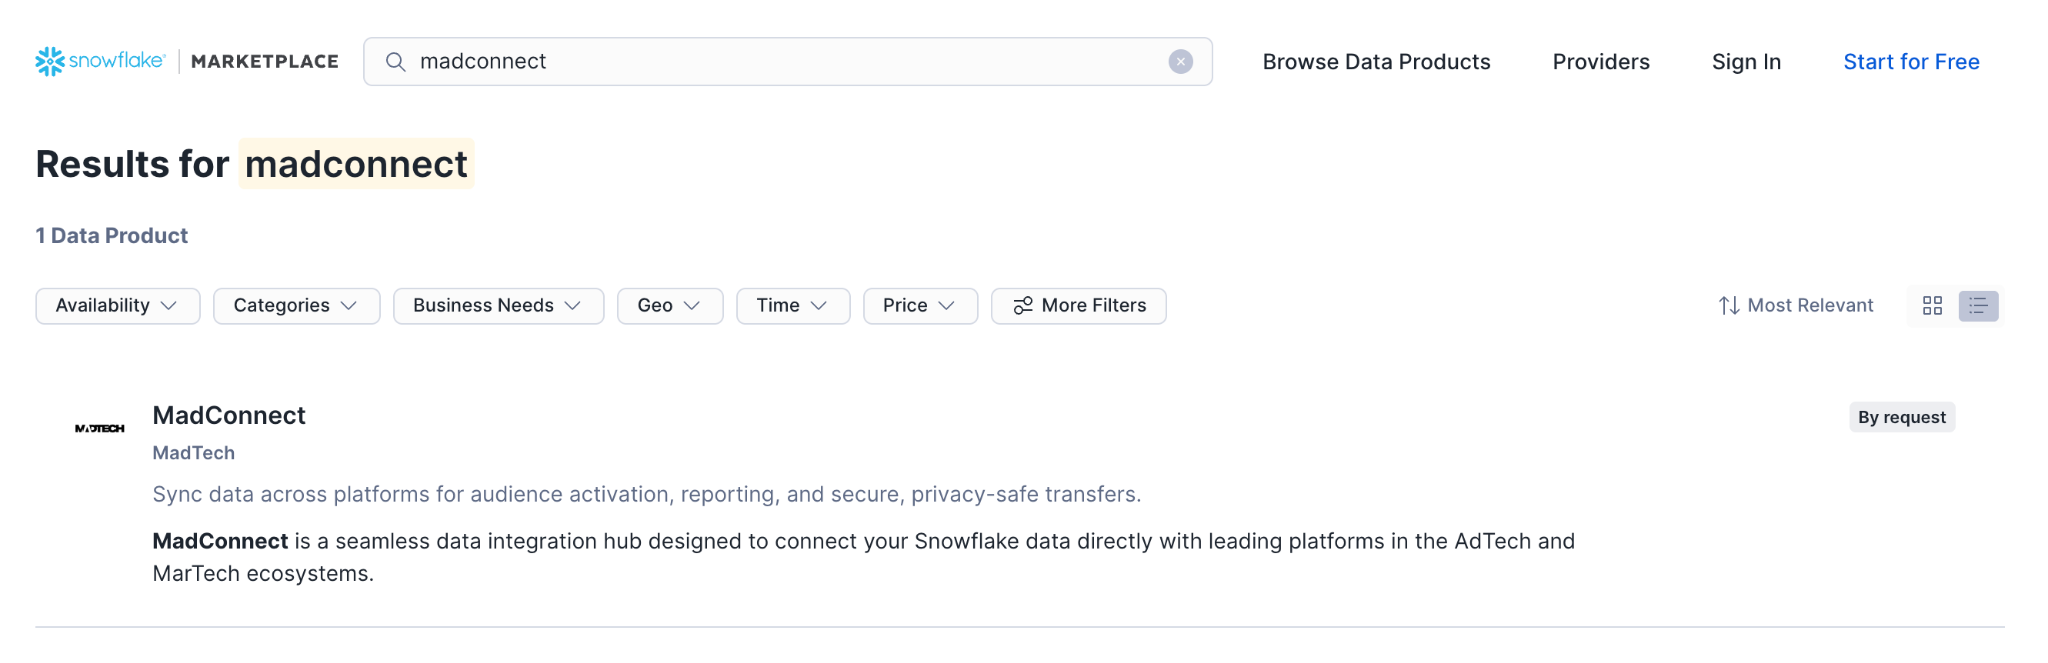This screenshot has height=663, width=2048.
Task: Open the Geo filter dropdown
Action: tap(669, 306)
